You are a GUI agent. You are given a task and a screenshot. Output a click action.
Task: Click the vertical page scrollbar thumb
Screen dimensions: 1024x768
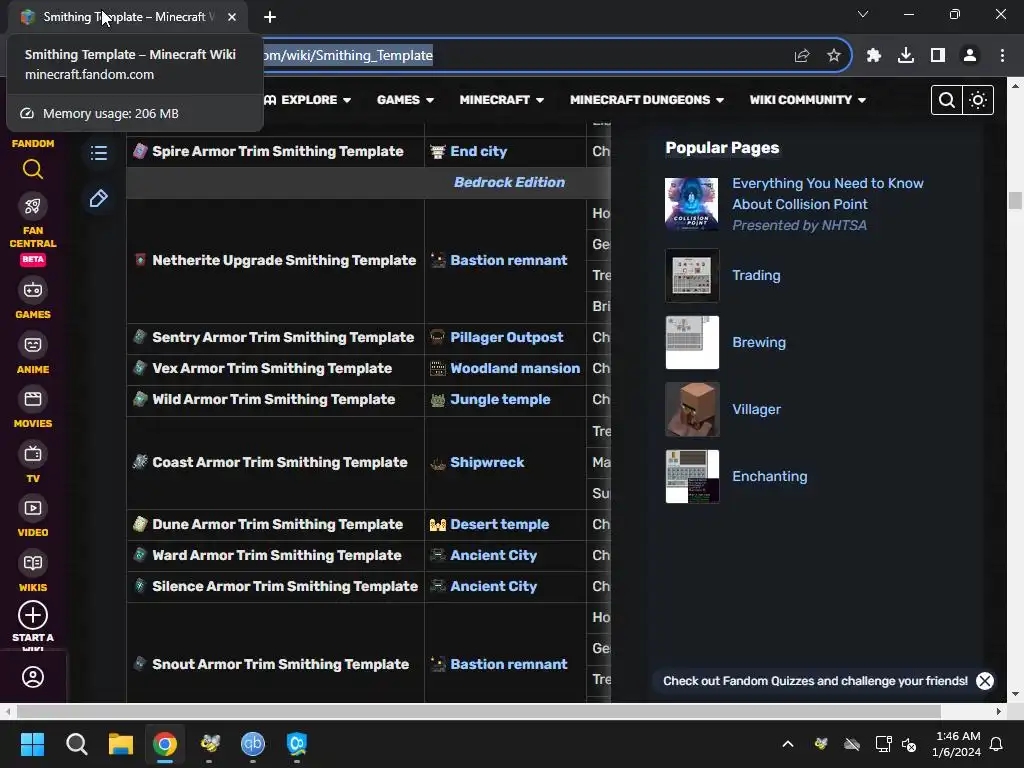coord(1015,200)
